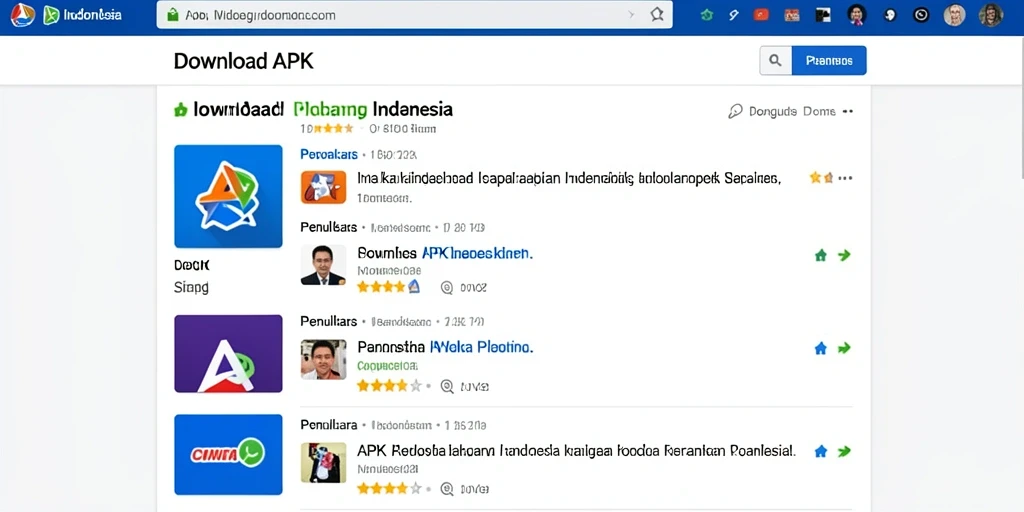
Task: Click the suited man avatar thumbnail
Action: tap(323, 265)
